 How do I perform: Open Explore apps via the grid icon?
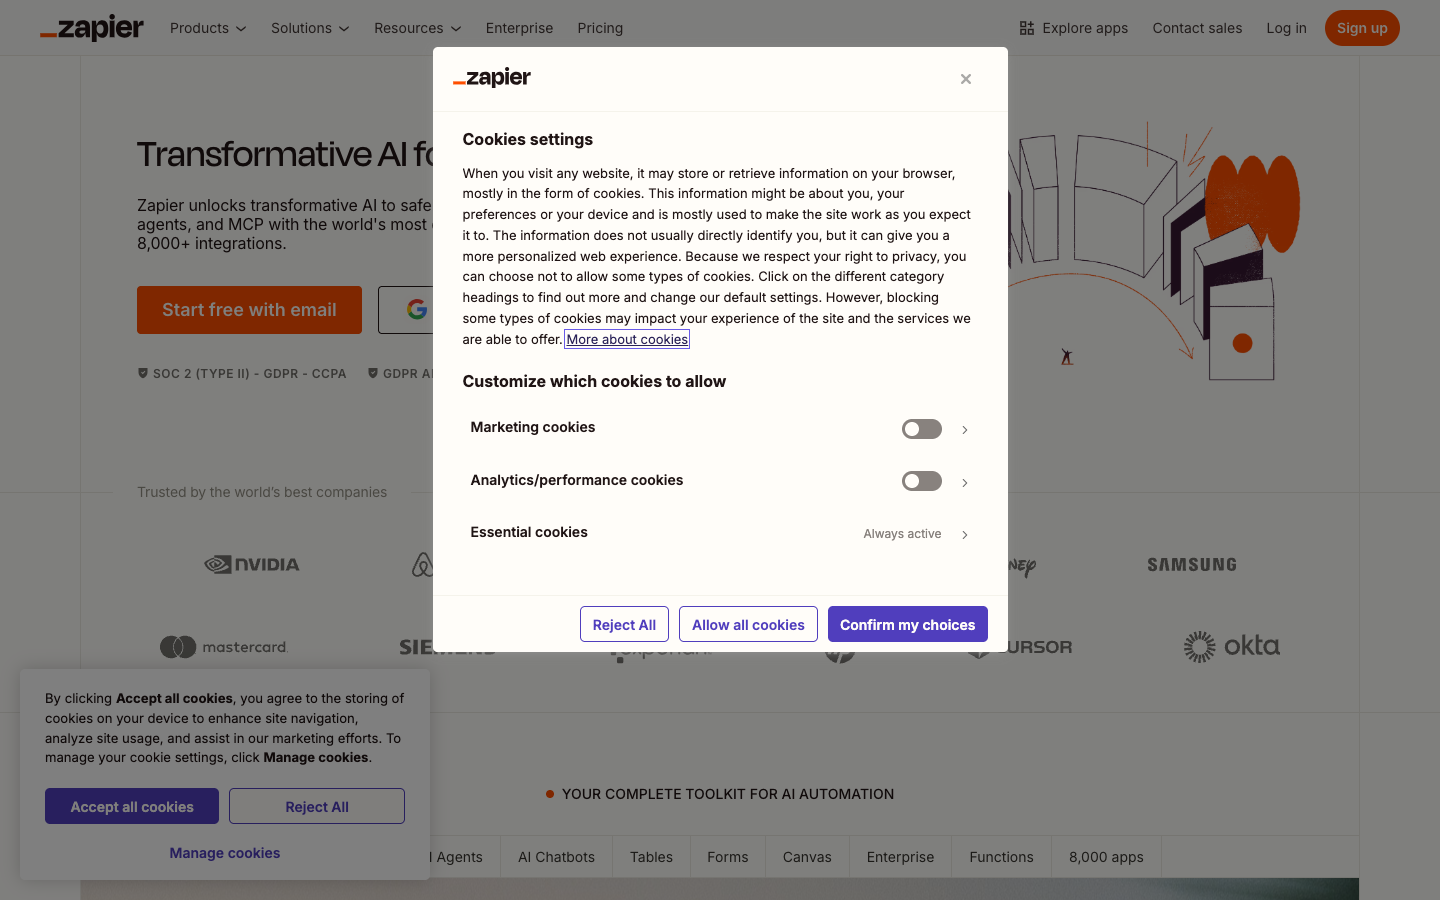tap(1025, 28)
